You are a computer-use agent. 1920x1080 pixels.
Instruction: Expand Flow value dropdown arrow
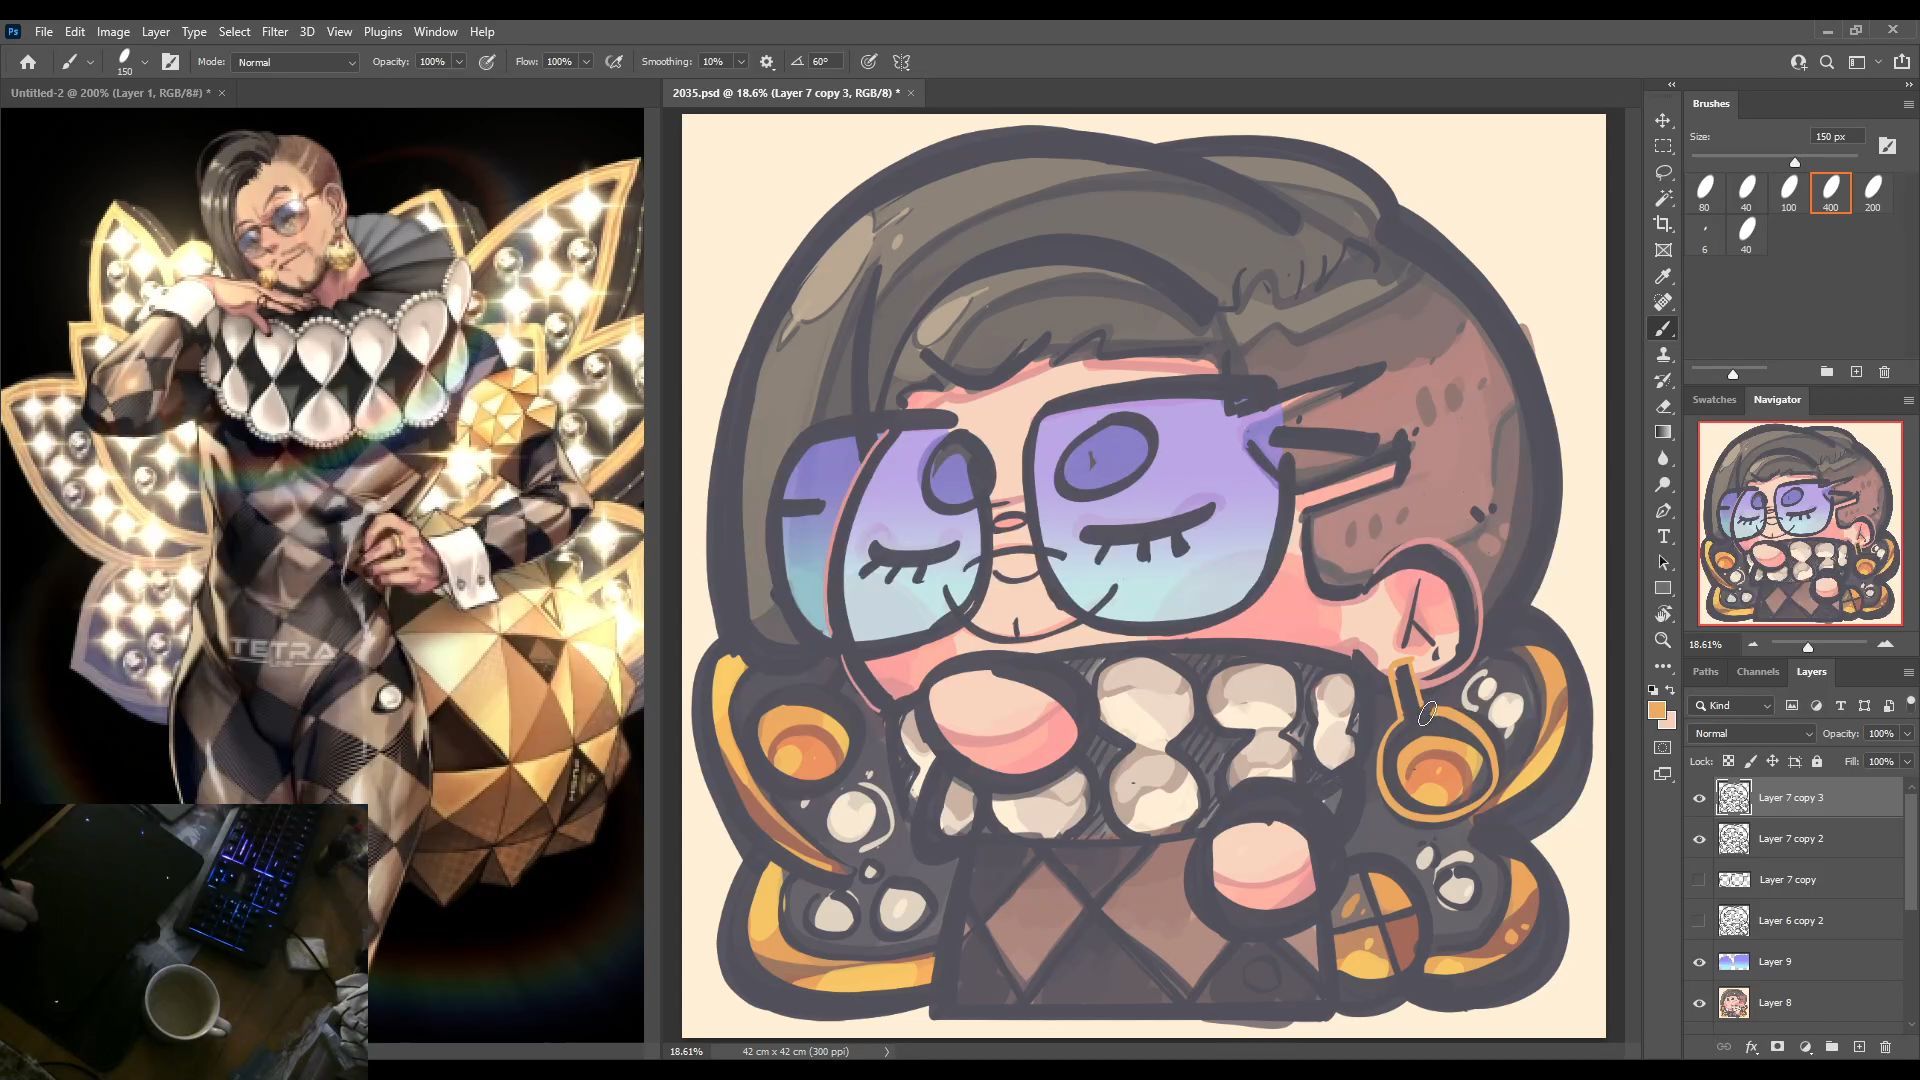click(x=586, y=62)
